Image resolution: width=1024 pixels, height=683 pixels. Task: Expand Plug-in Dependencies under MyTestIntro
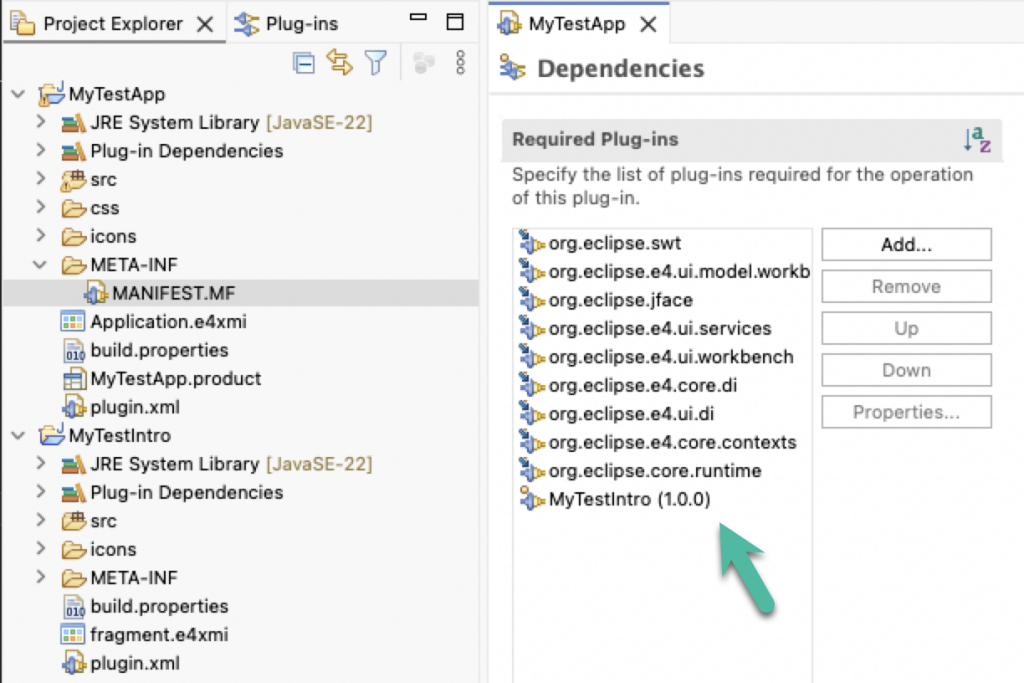click(41, 492)
